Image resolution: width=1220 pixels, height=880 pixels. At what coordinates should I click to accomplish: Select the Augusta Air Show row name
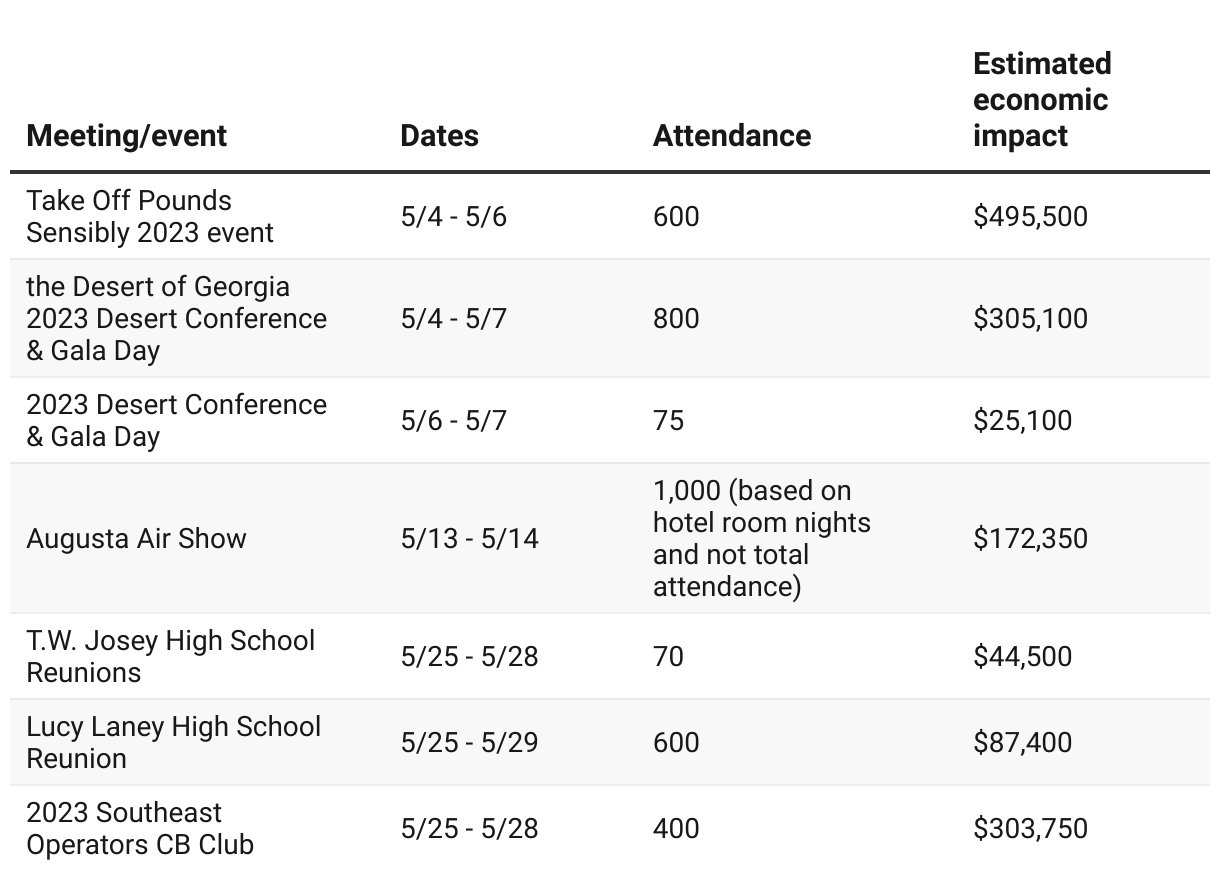[136, 538]
